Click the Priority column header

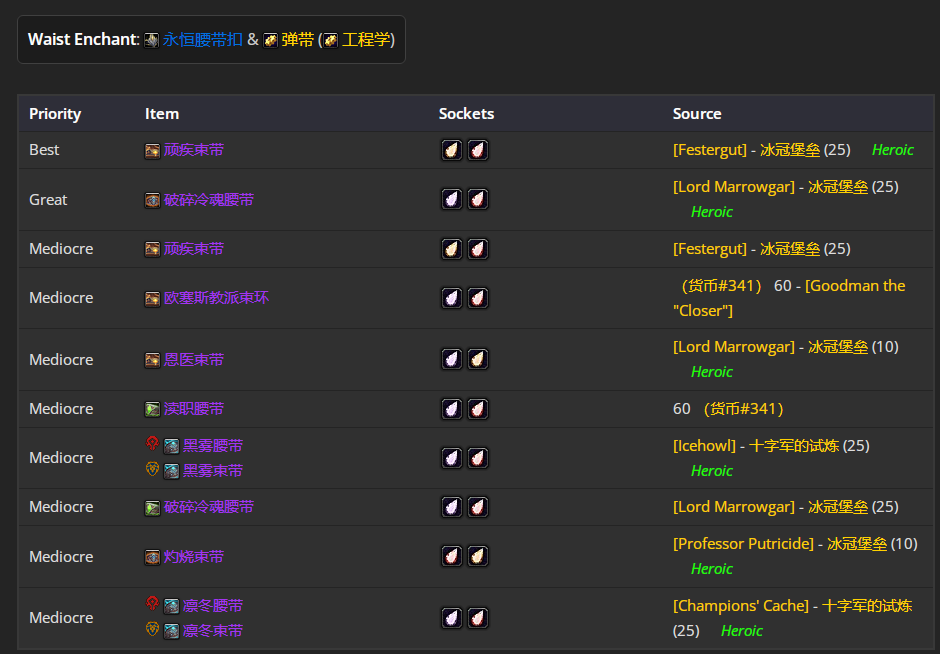coord(55,114)
